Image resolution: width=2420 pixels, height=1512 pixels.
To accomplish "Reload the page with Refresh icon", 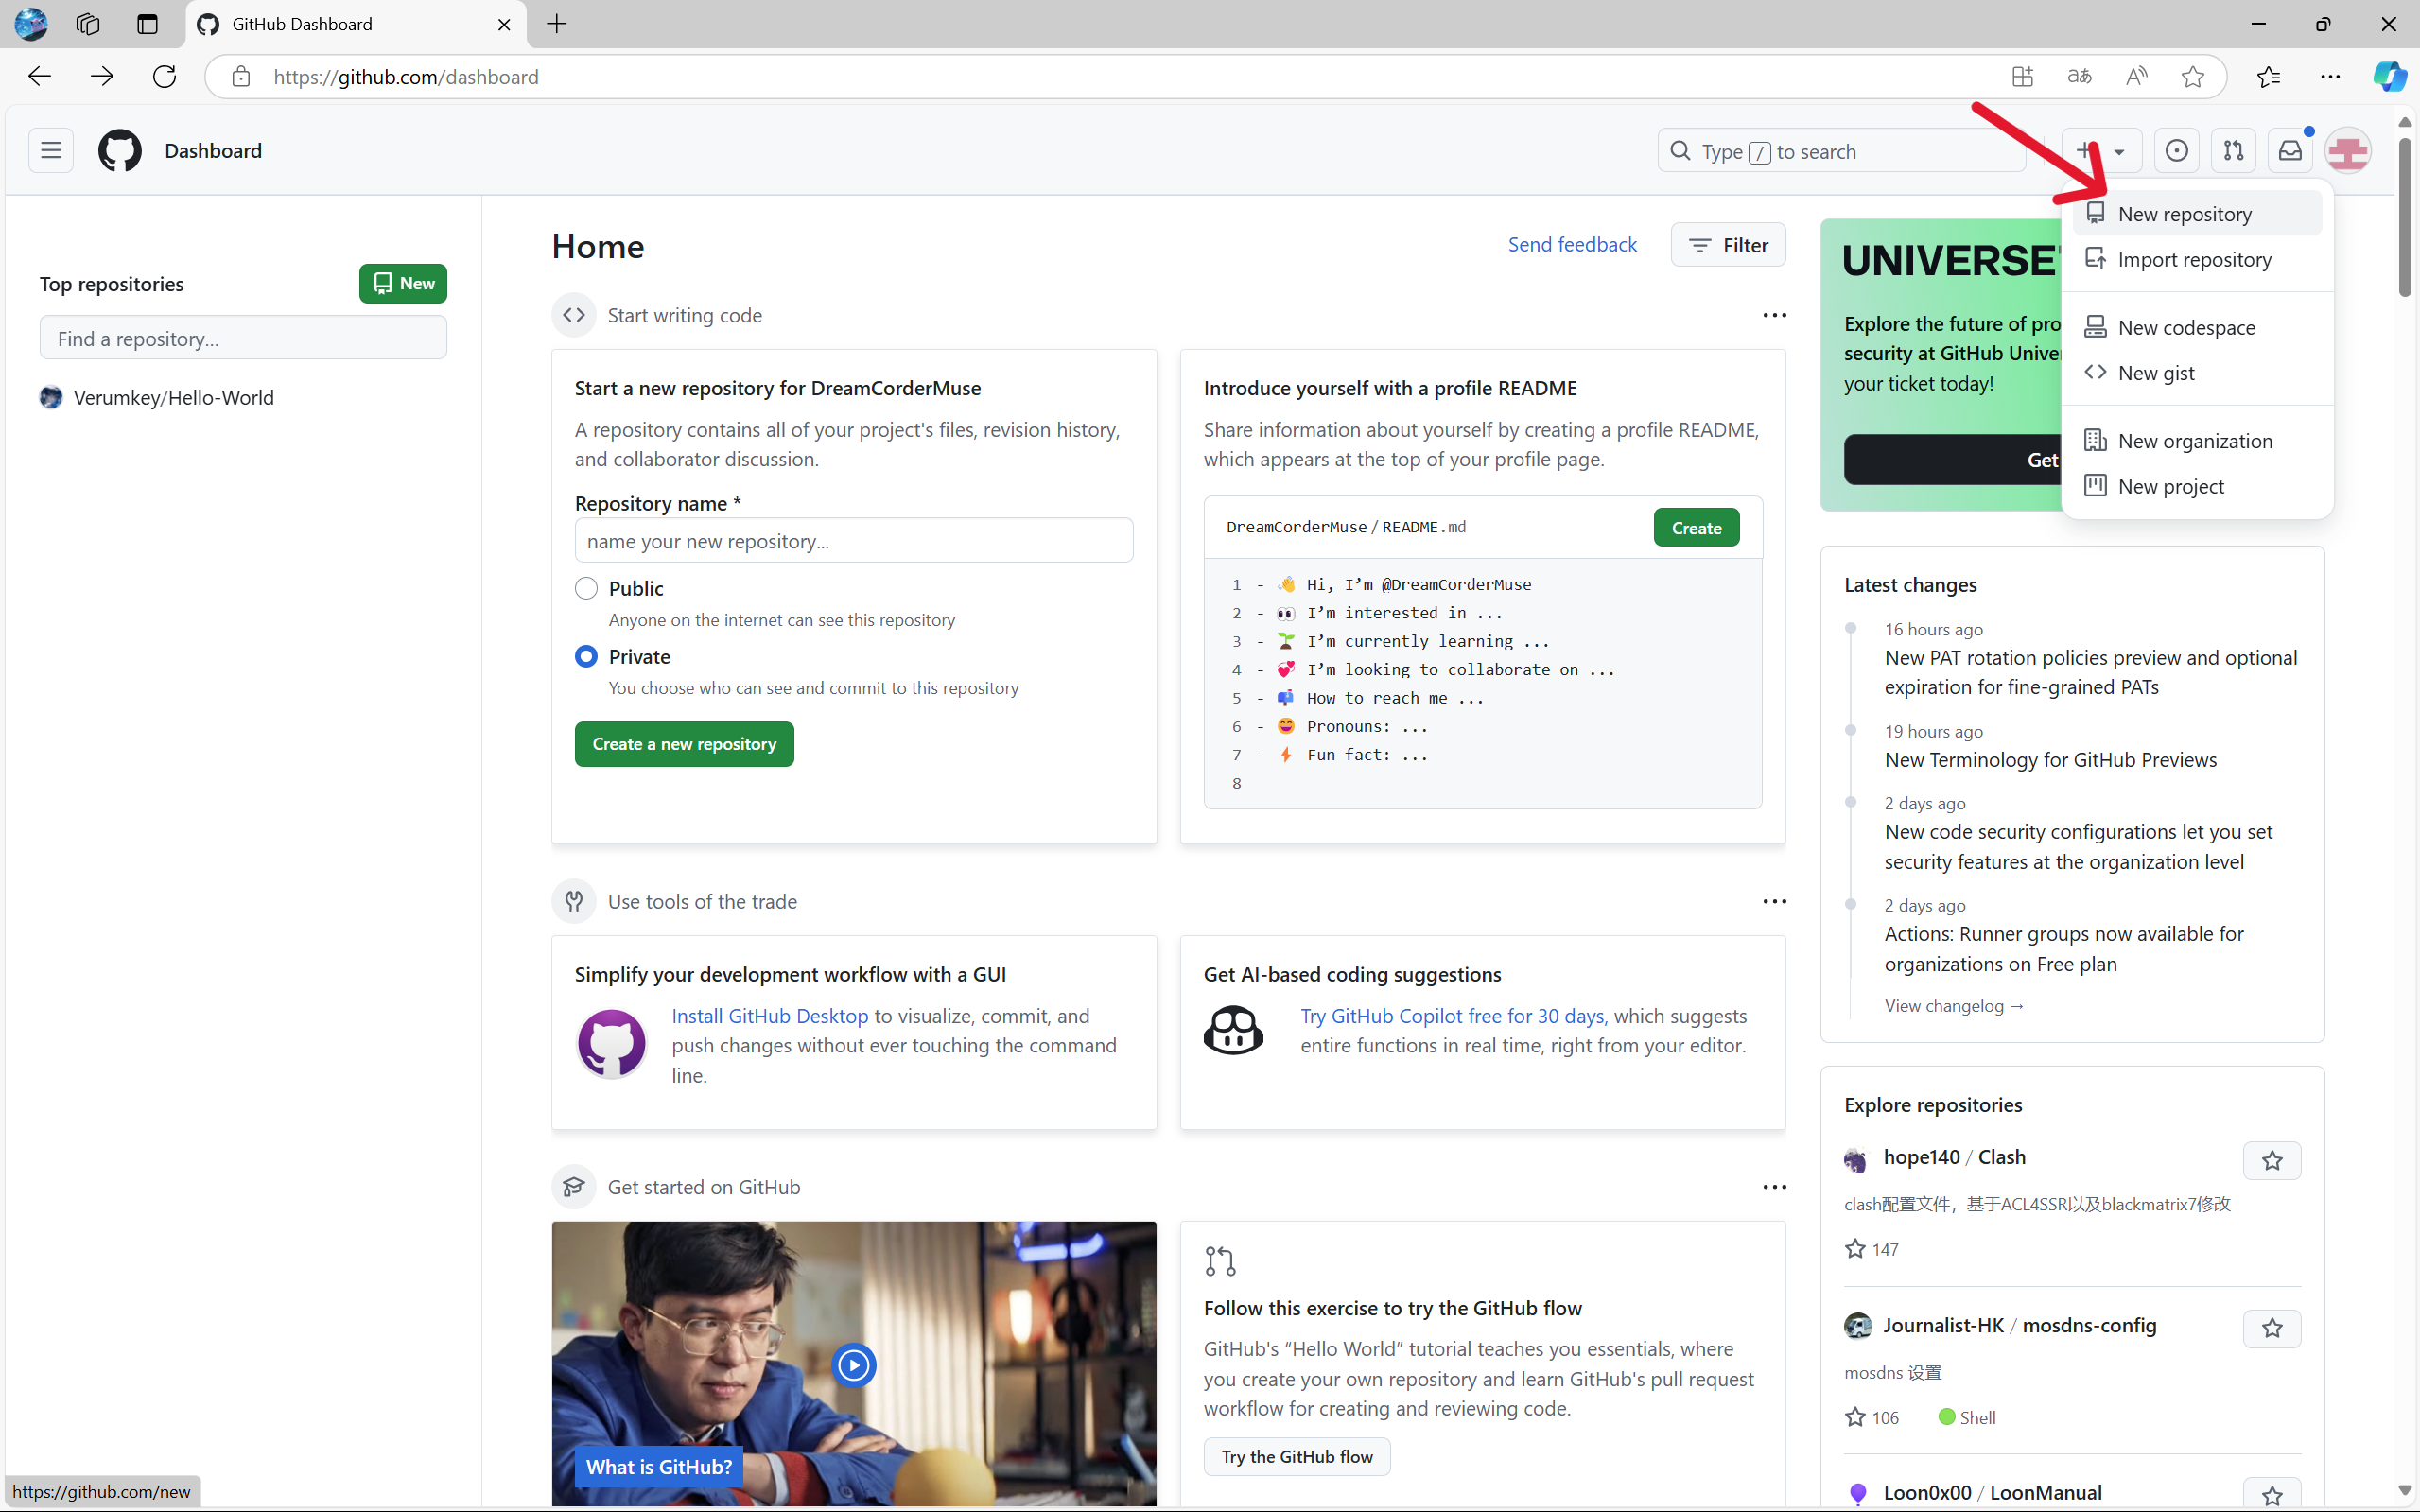I will coord(164,77).
